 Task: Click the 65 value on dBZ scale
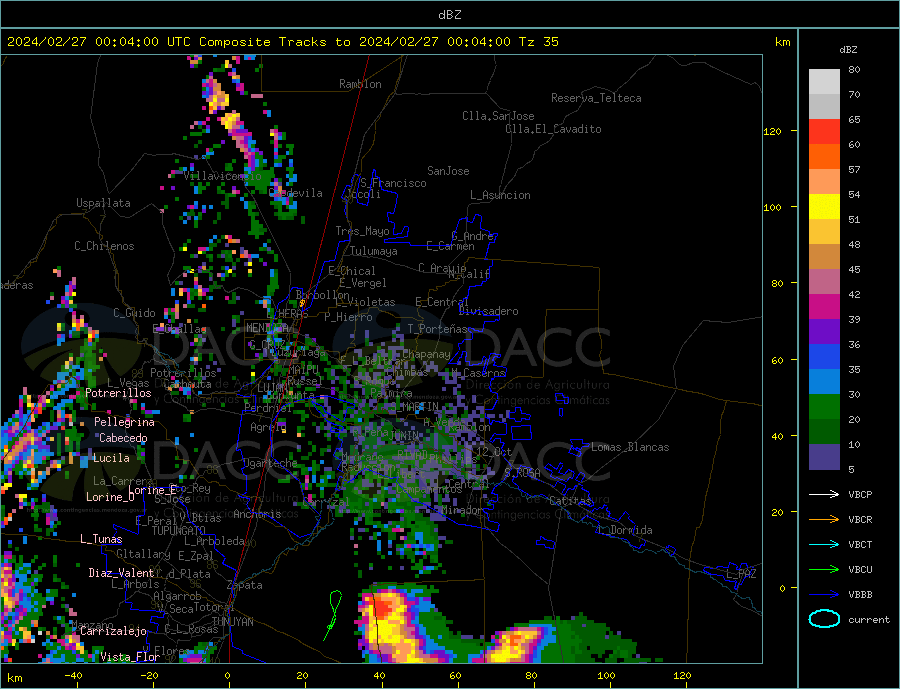(854, 119)
